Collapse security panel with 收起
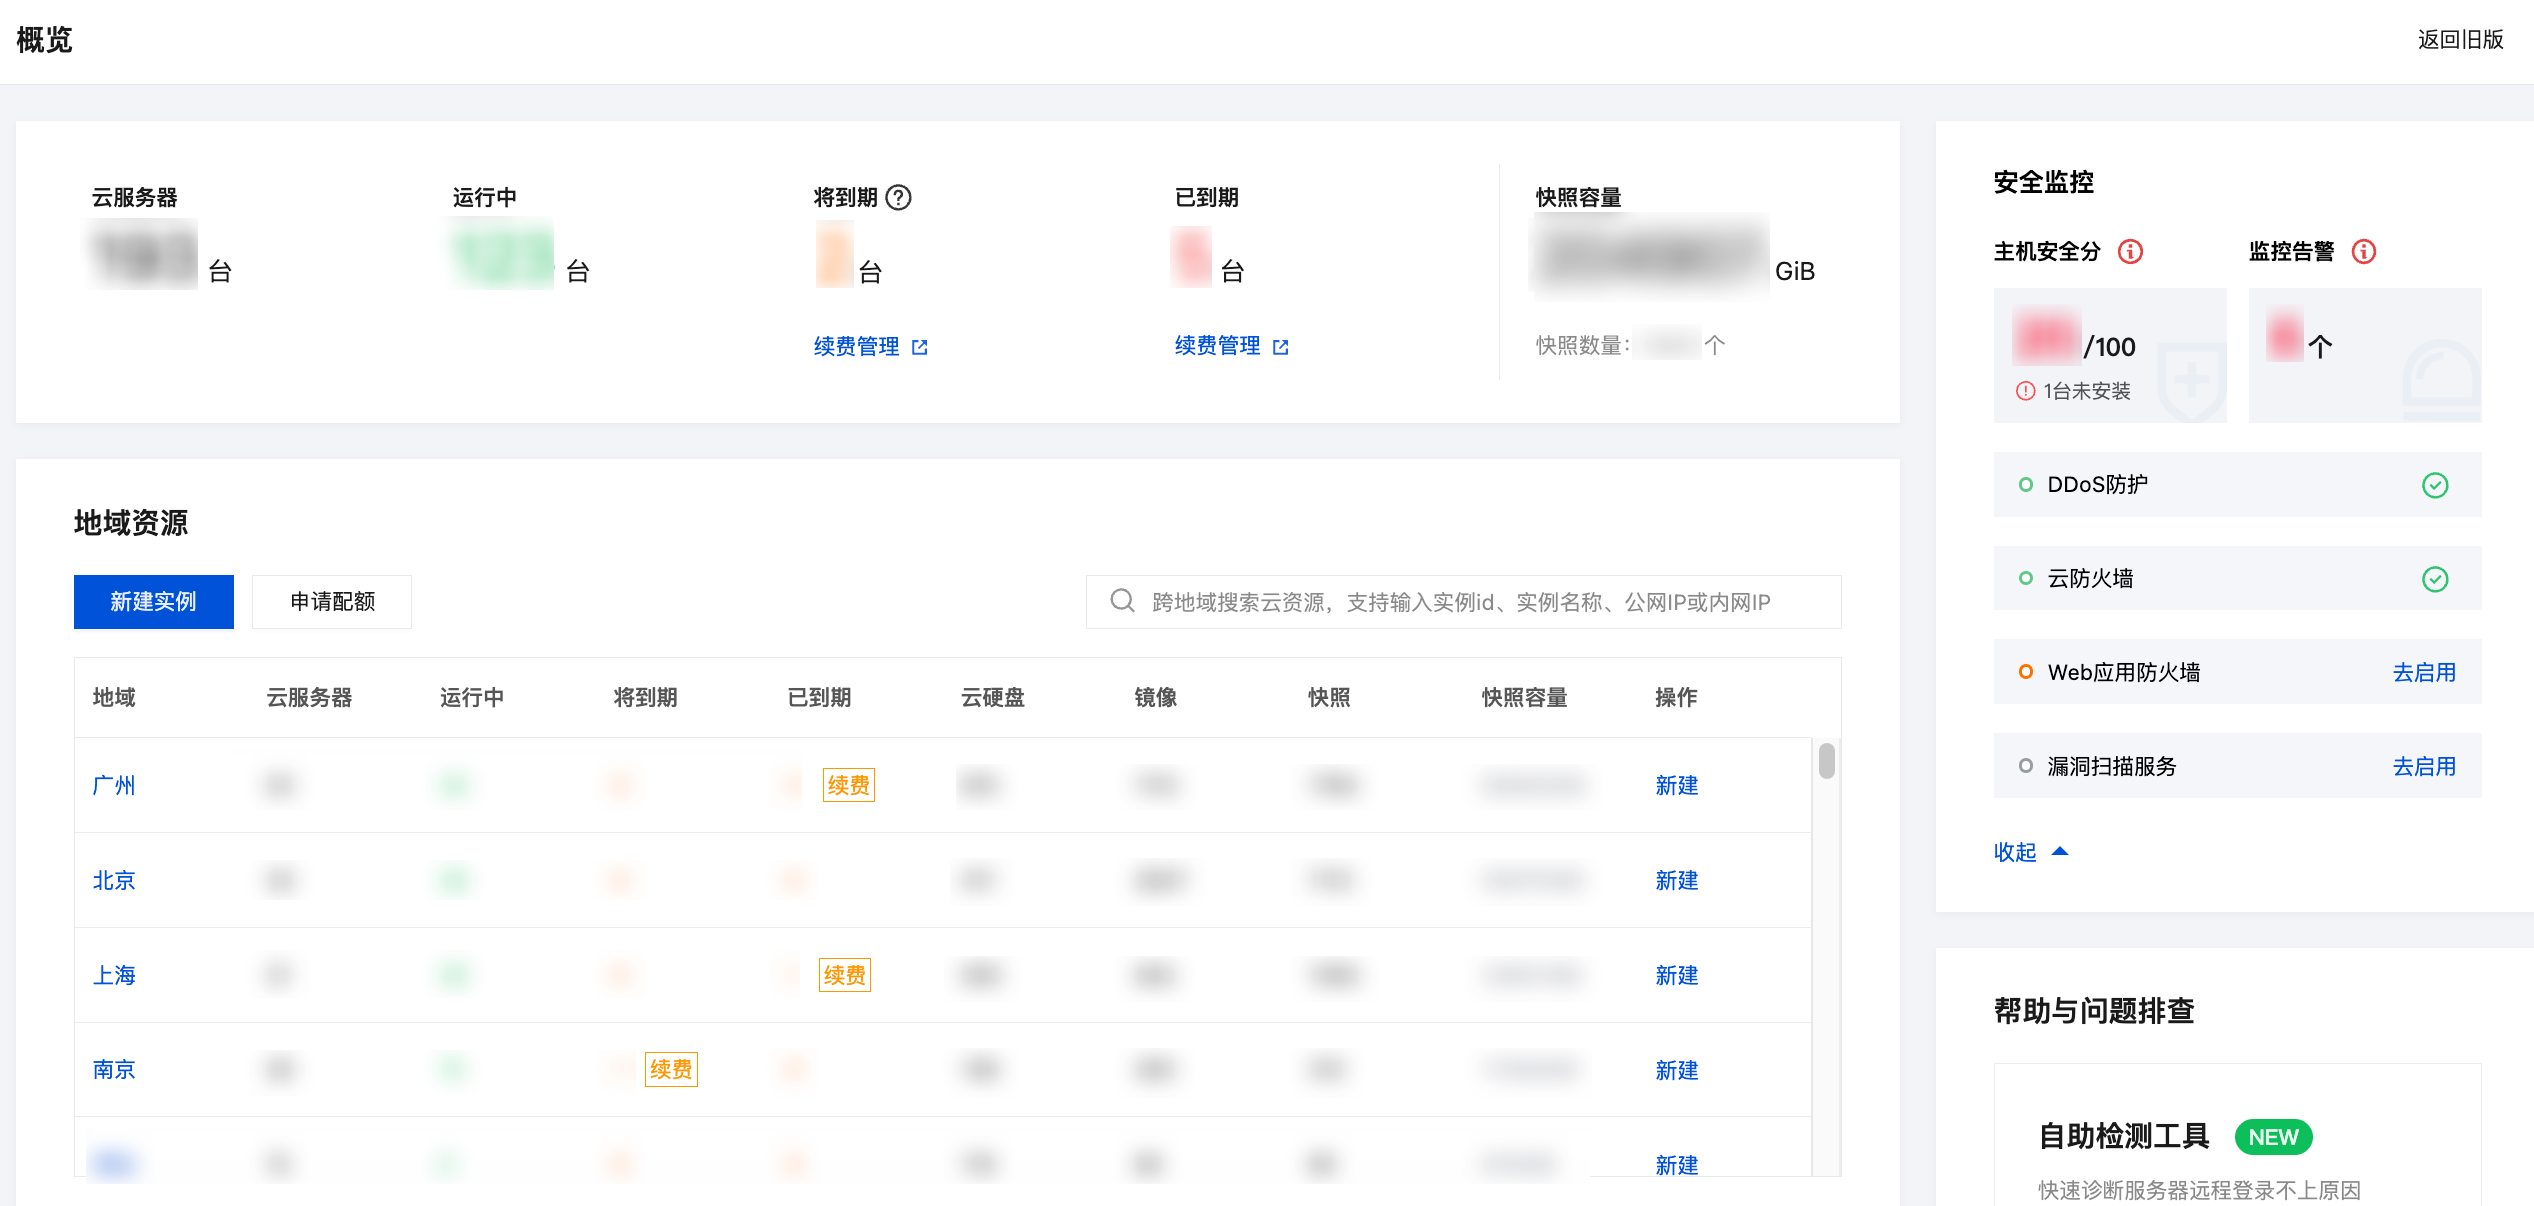 (2015, 852)
